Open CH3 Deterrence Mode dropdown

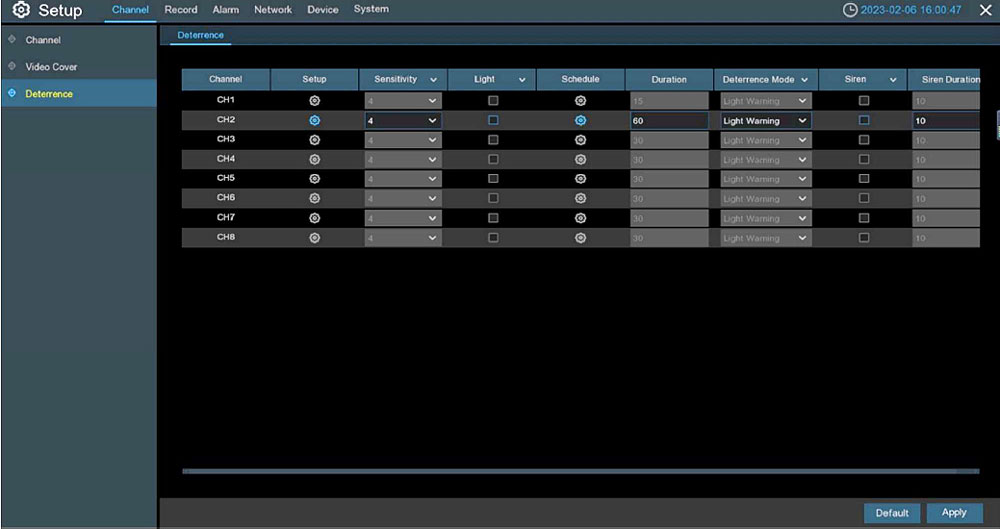coord(766,140)
